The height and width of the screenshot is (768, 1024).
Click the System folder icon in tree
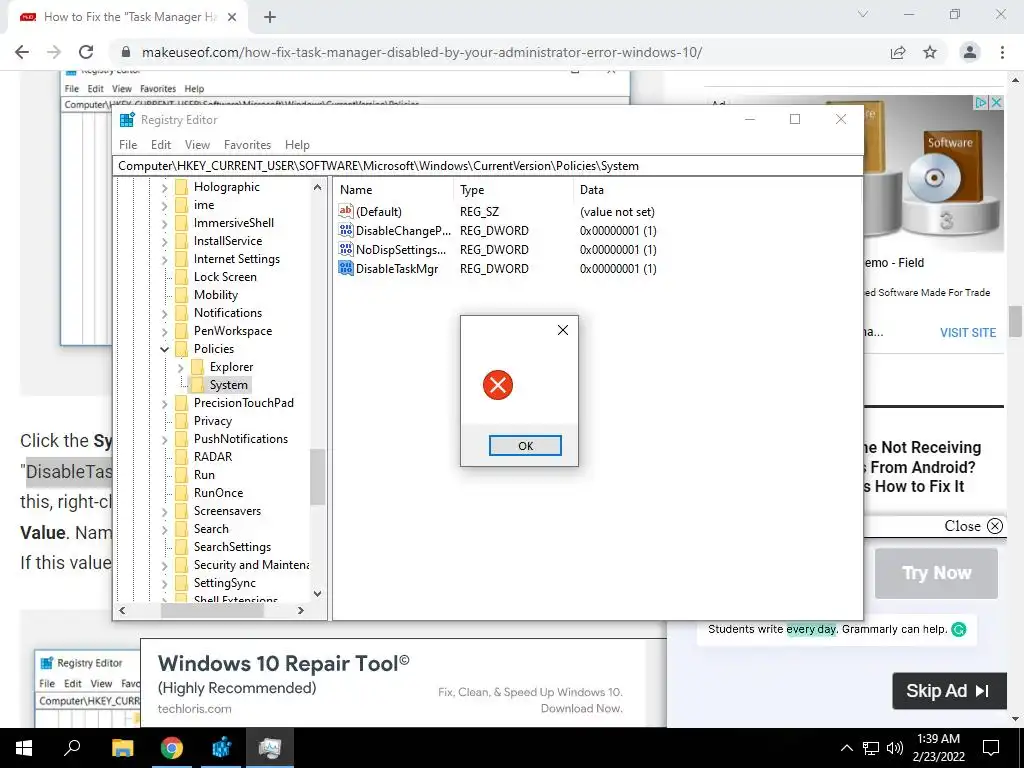coord(197,385)
